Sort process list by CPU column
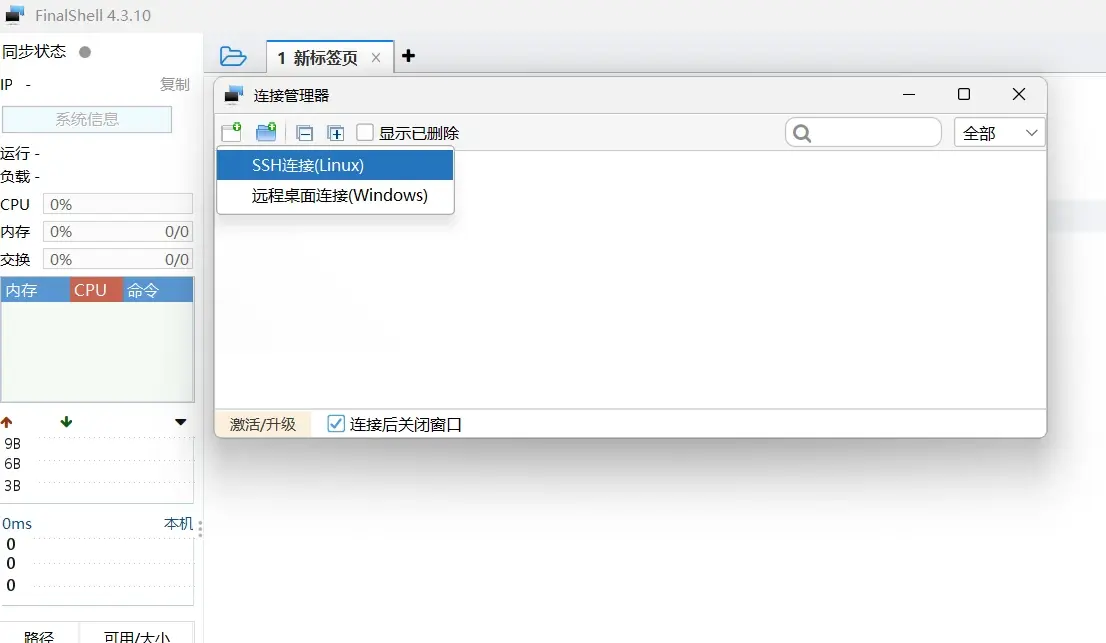Viewport: 1106px width, 643px height. [96, 290]
